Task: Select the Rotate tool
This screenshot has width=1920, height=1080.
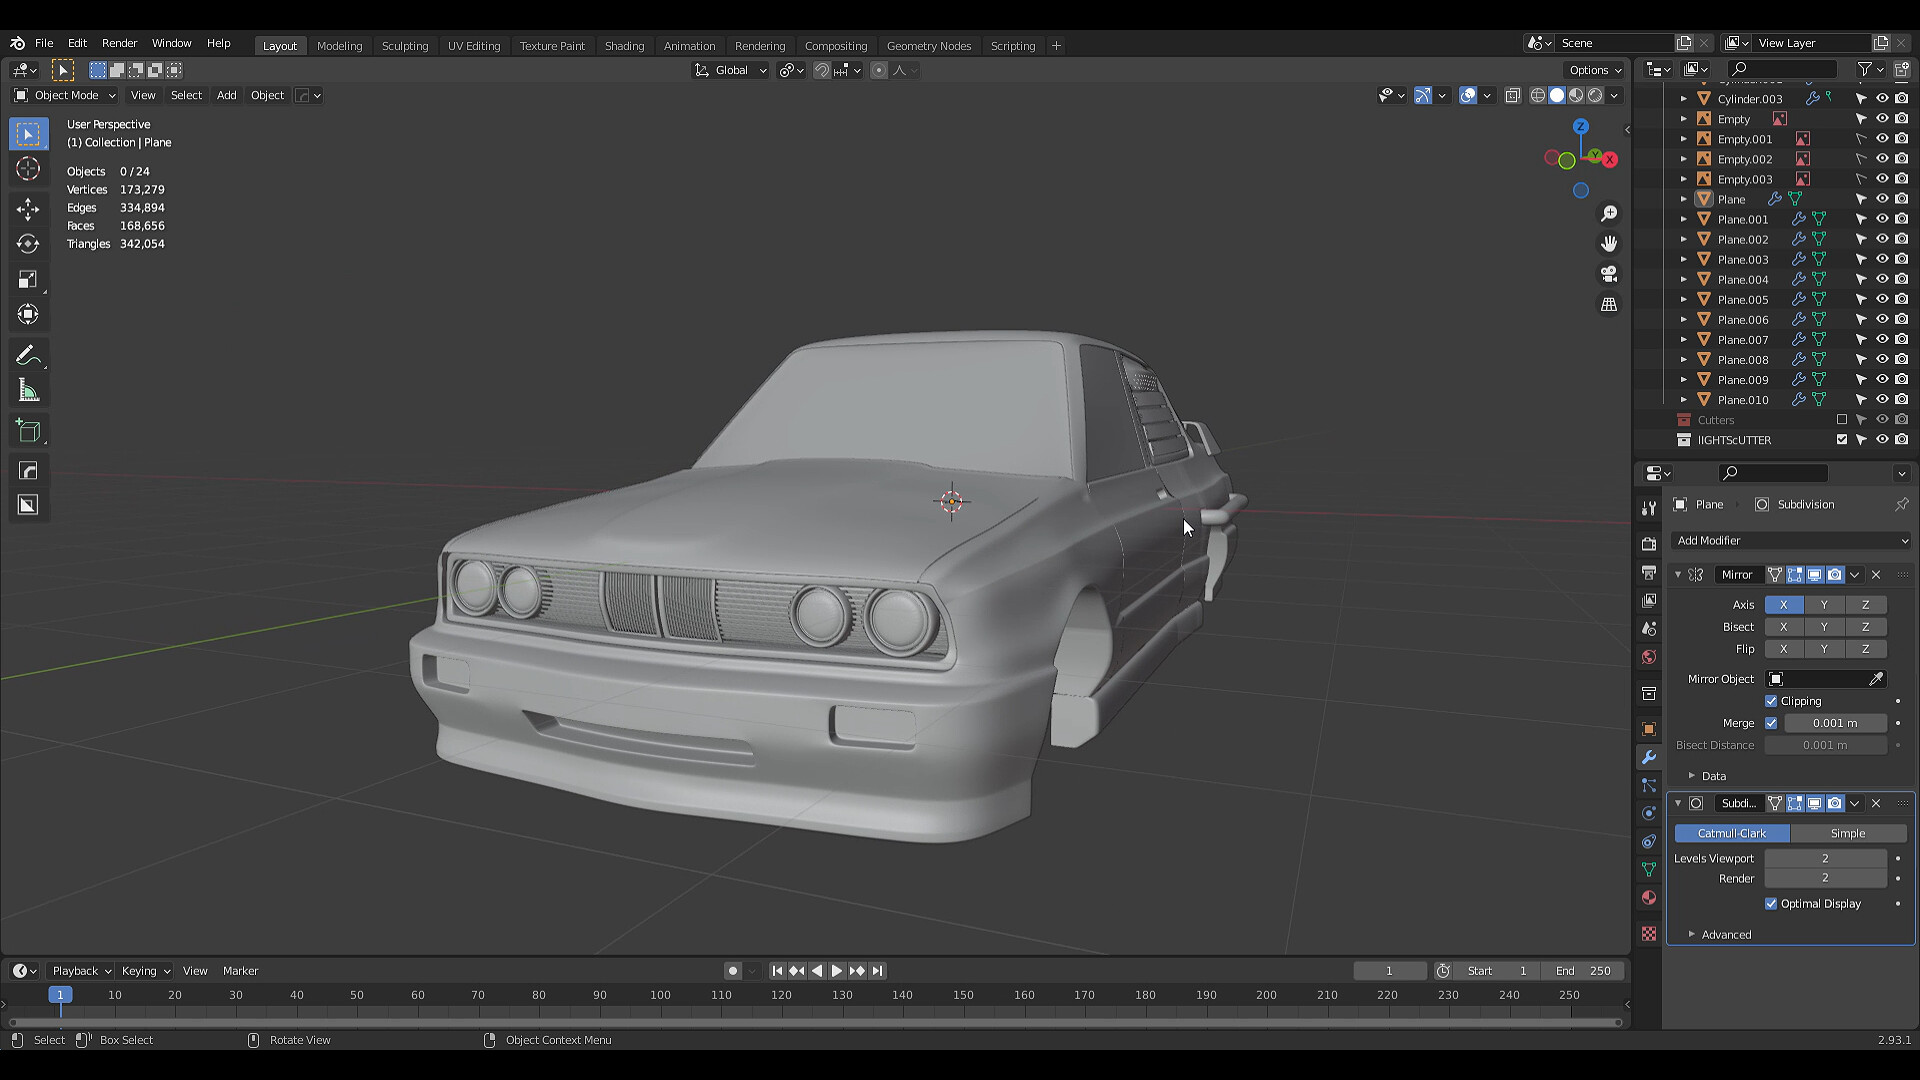Action: (28, 244)
